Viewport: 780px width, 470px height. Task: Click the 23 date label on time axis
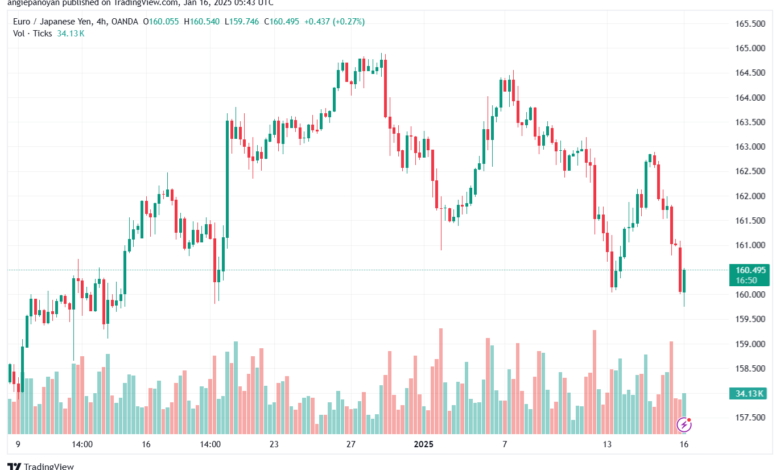coord(274,444)
